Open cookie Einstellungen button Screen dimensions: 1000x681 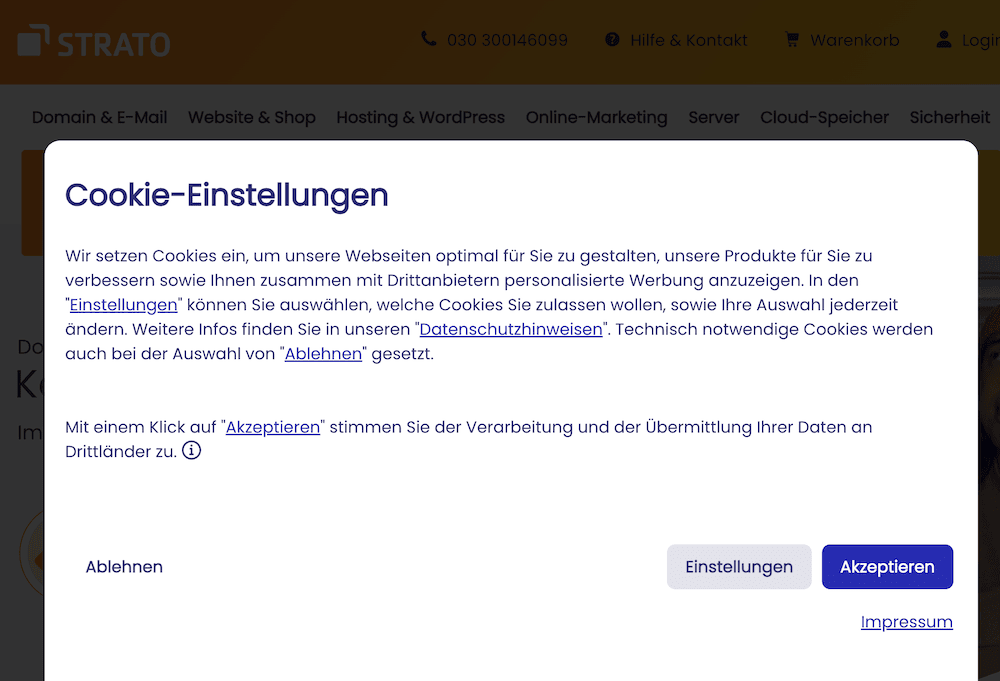(739, 567)
